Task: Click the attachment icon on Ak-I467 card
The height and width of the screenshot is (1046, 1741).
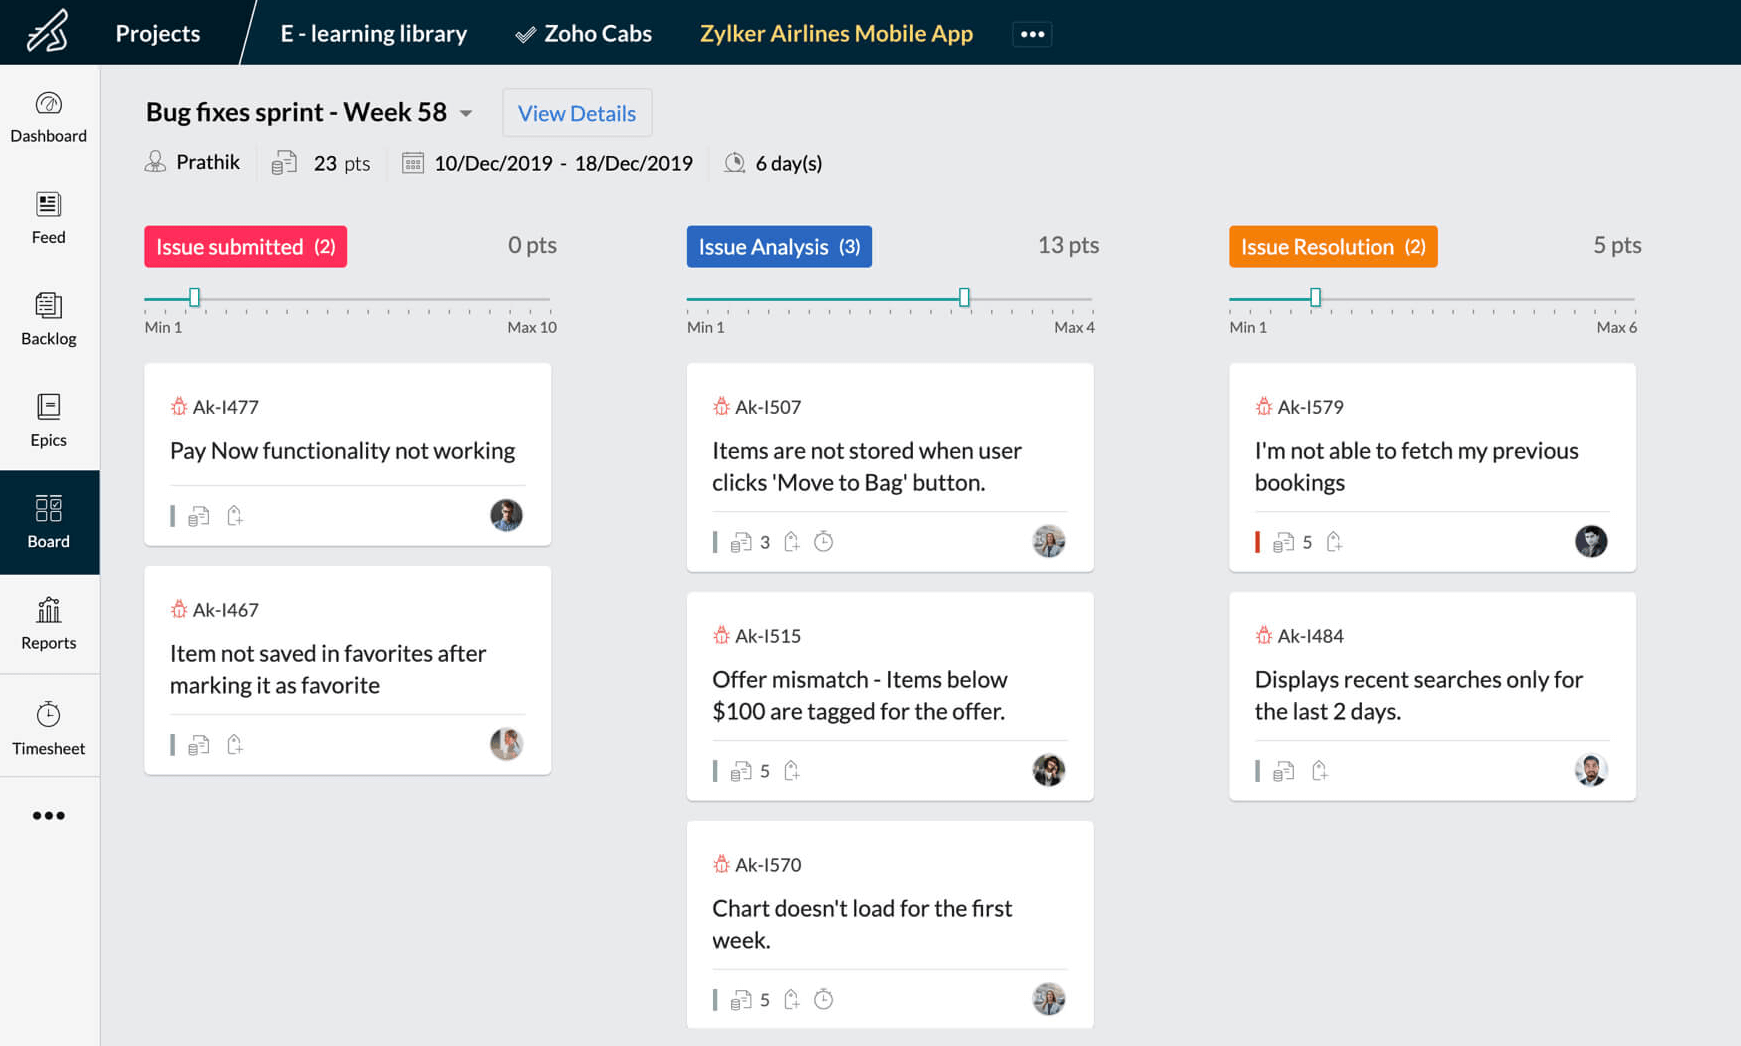Action: click(235, 744)
